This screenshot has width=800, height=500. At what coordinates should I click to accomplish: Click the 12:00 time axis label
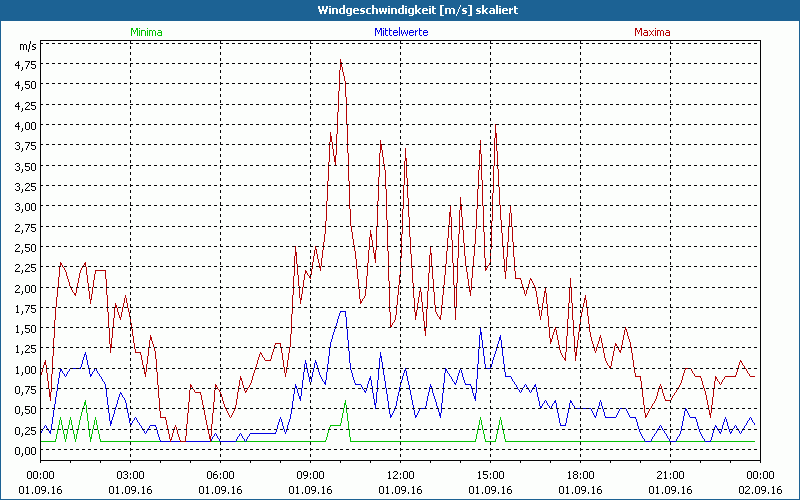[400, 475]
